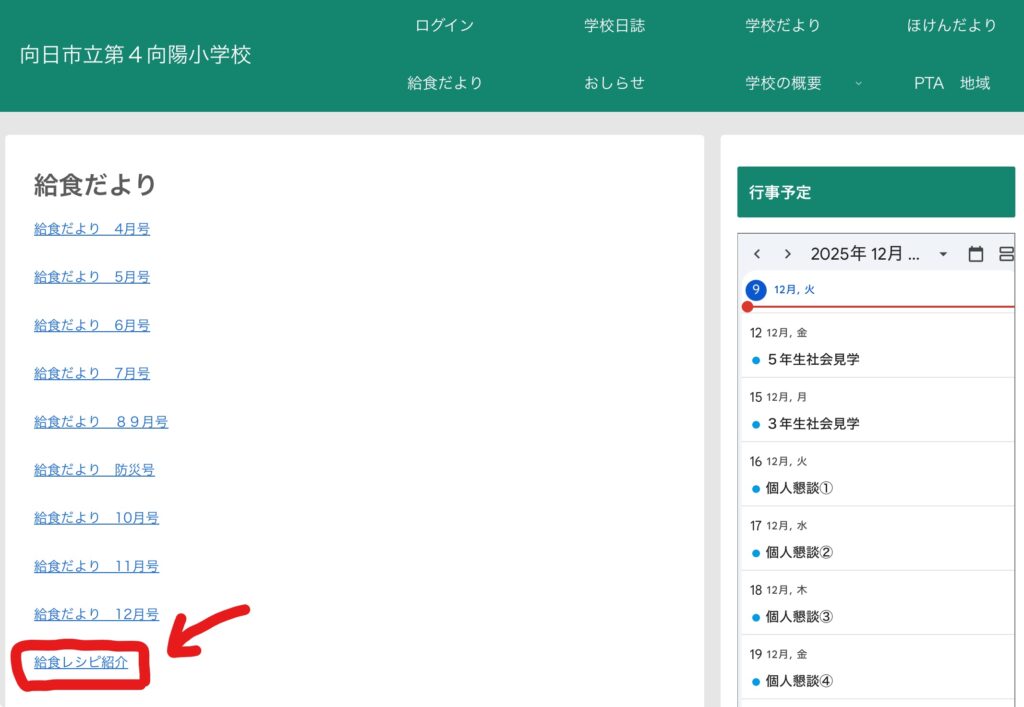Open the 給食だより 防災号 link

[x=94, y=470]
